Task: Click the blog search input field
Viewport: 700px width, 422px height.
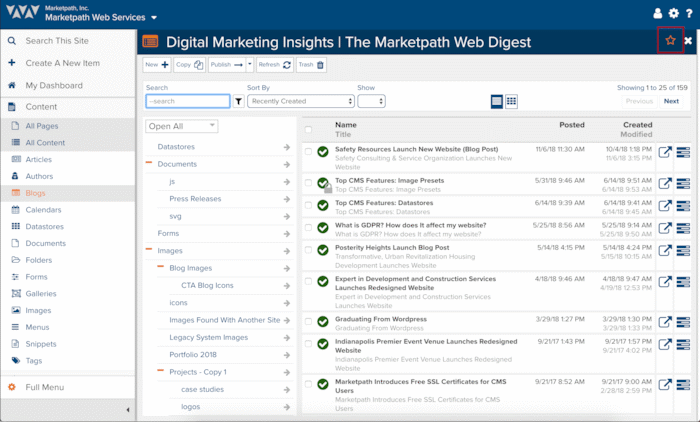Action: [x=188, y=101]
